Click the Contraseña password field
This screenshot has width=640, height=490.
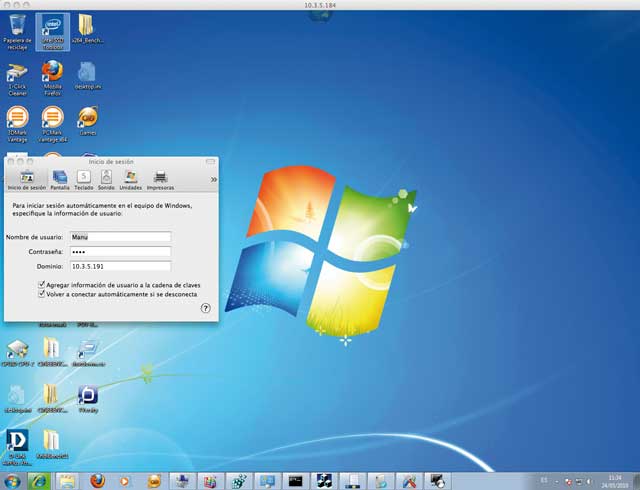click(x=120, y=252)
